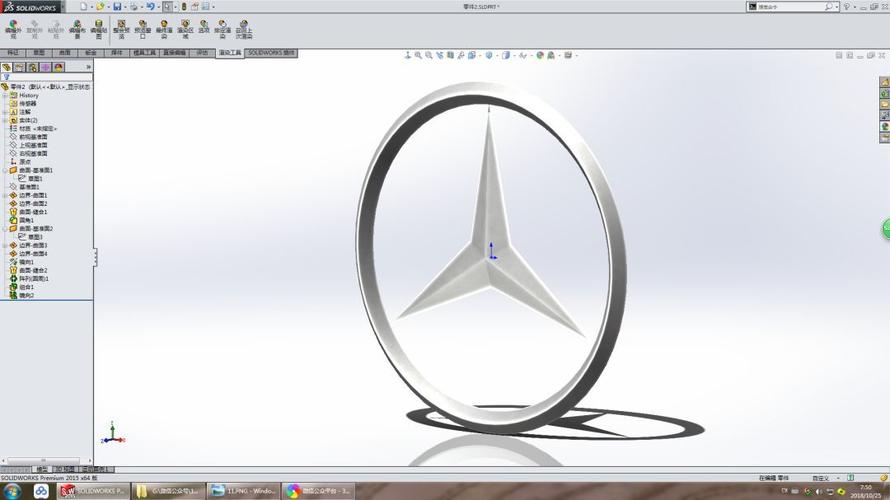The width and height of the screenshot is (890, 500).
Task: Create a new document
Action: [x=83, y=7]
